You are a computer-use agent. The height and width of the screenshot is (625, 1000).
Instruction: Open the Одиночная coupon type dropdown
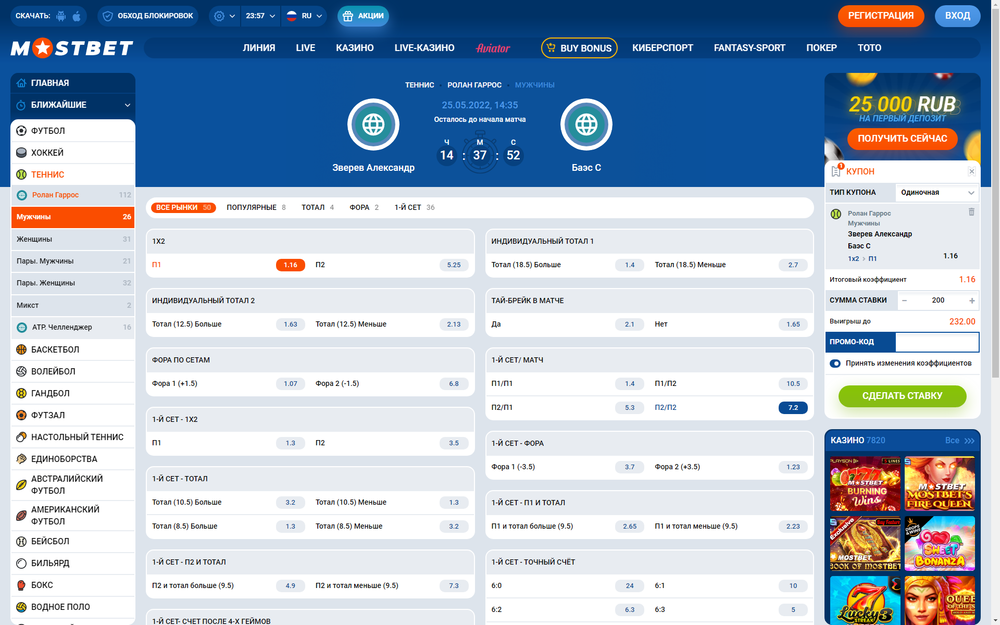tap(936, 193)
